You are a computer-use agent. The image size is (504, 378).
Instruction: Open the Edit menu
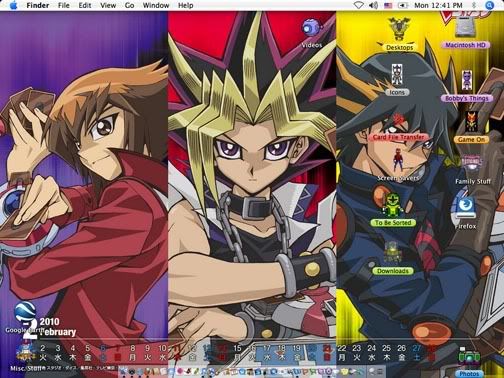tap(85, 5)
